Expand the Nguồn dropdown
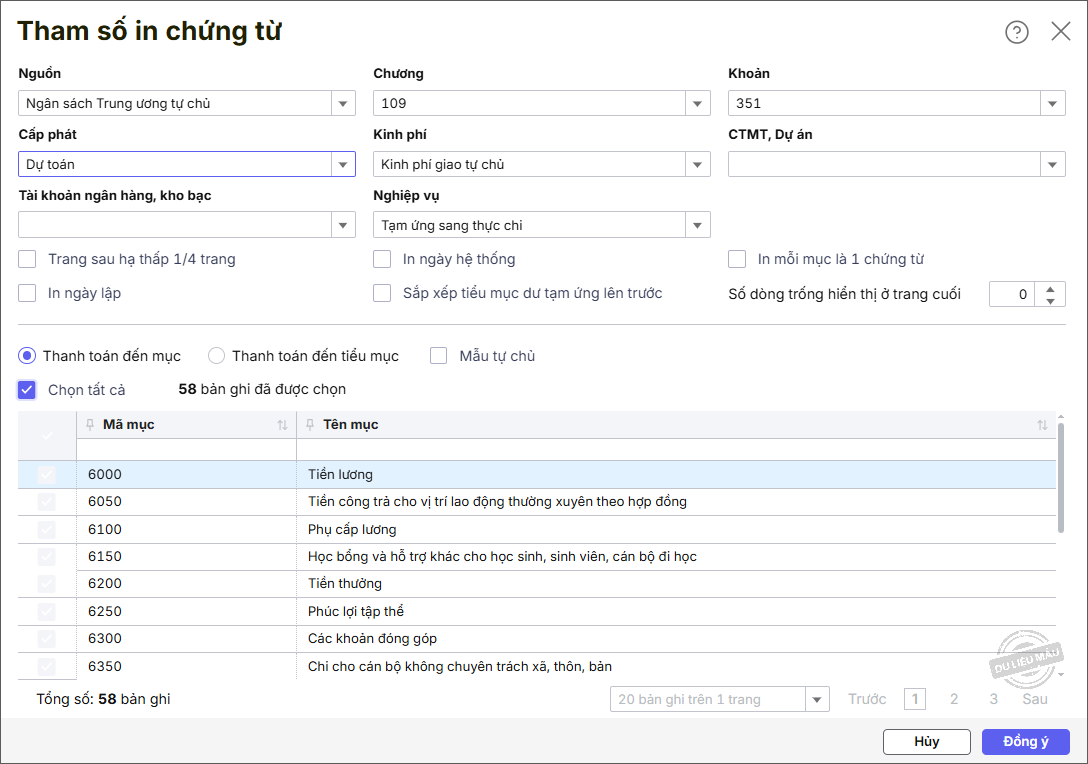The width and height of the screenshot is (1088, 764). click(343, 103)
